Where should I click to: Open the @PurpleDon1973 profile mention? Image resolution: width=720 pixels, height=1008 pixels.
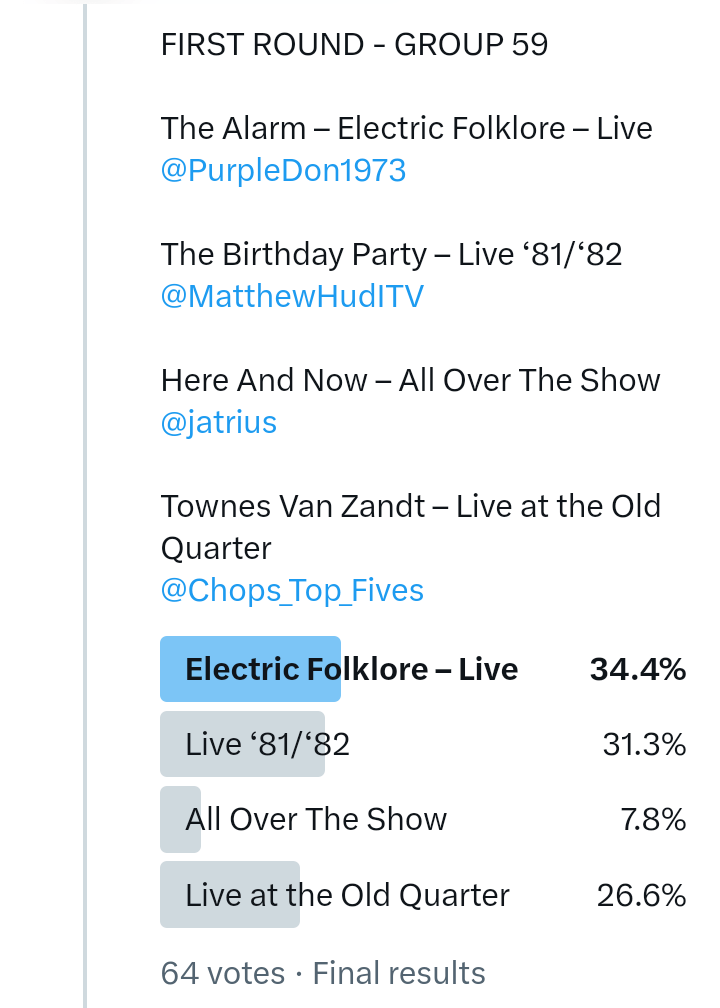click(283, 171)
